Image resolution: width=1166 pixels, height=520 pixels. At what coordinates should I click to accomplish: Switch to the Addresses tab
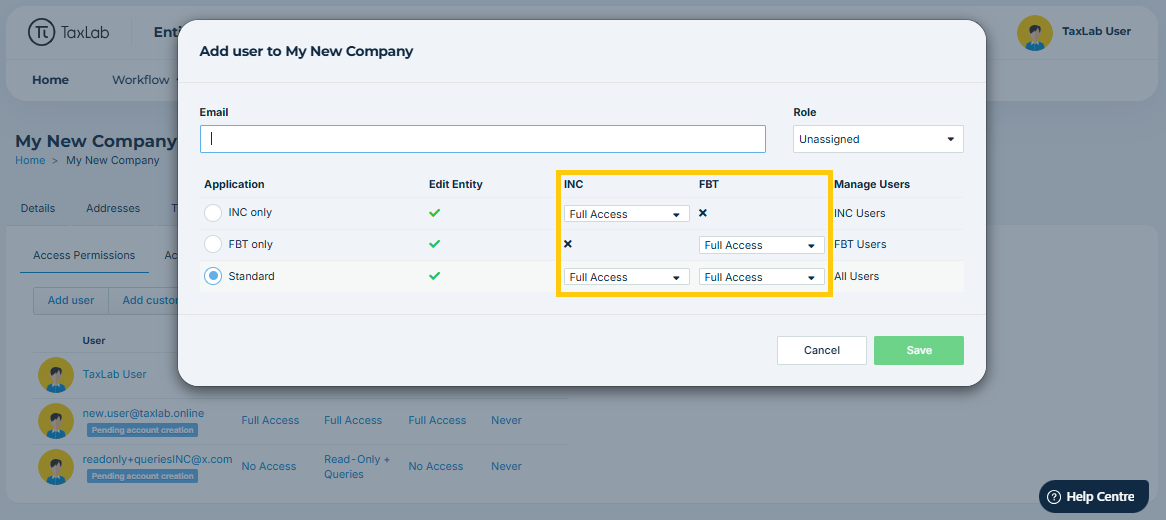pos(113,208)
